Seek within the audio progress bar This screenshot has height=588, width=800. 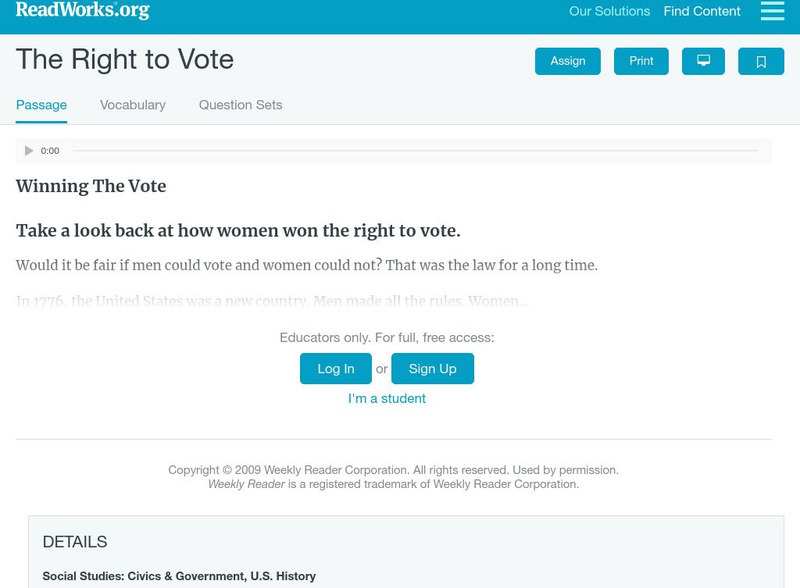coord(415,151)
